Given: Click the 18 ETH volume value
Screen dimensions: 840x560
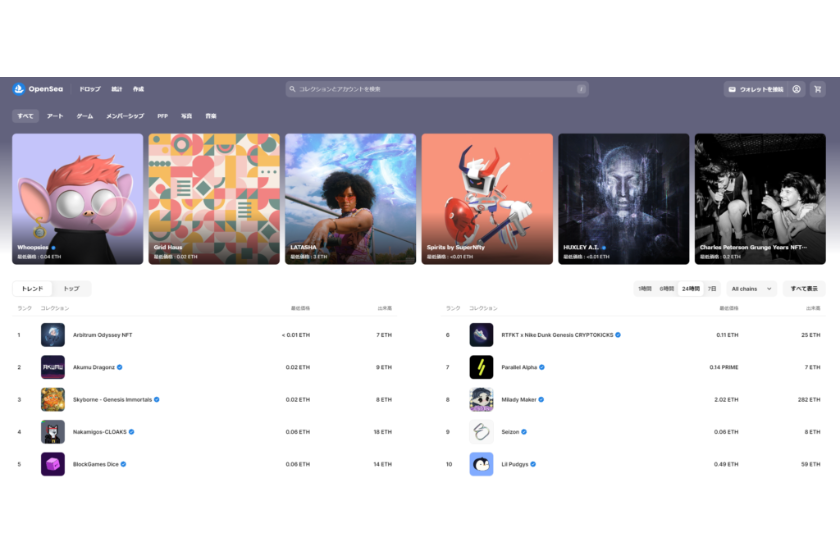Looking at the screenshot, I should 382,432.
